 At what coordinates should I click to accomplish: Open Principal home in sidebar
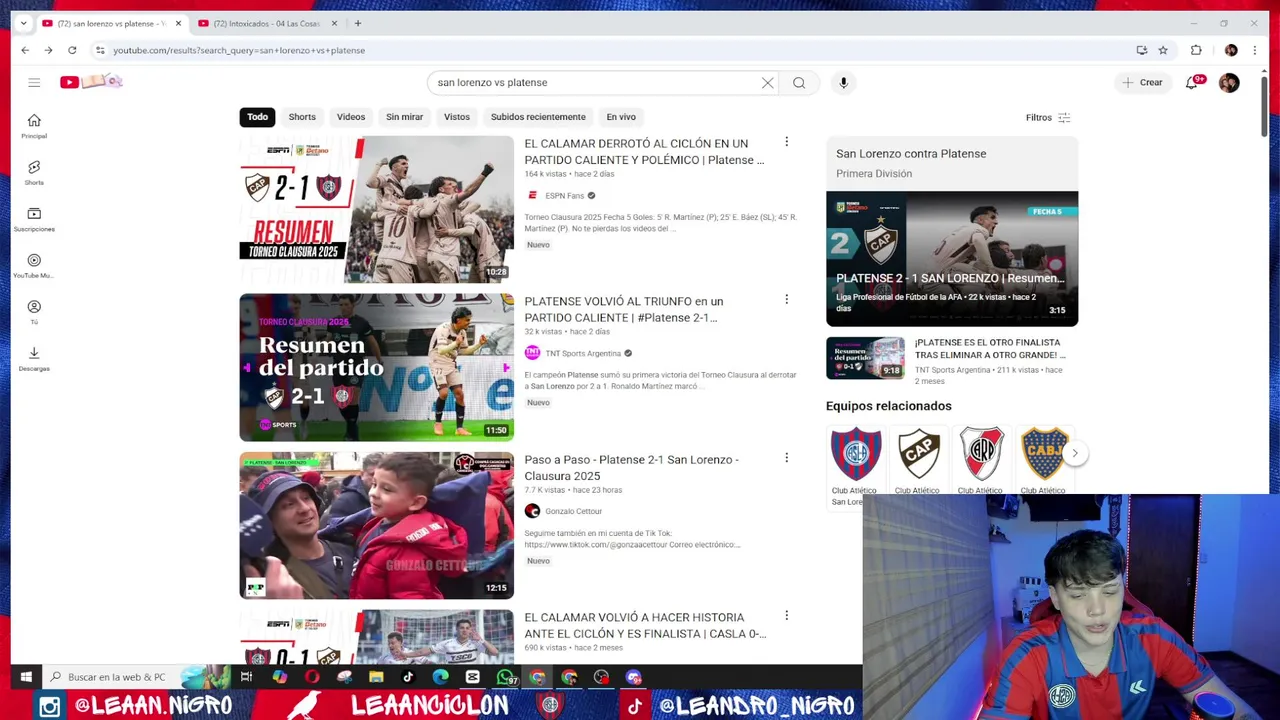pos(34,126)
